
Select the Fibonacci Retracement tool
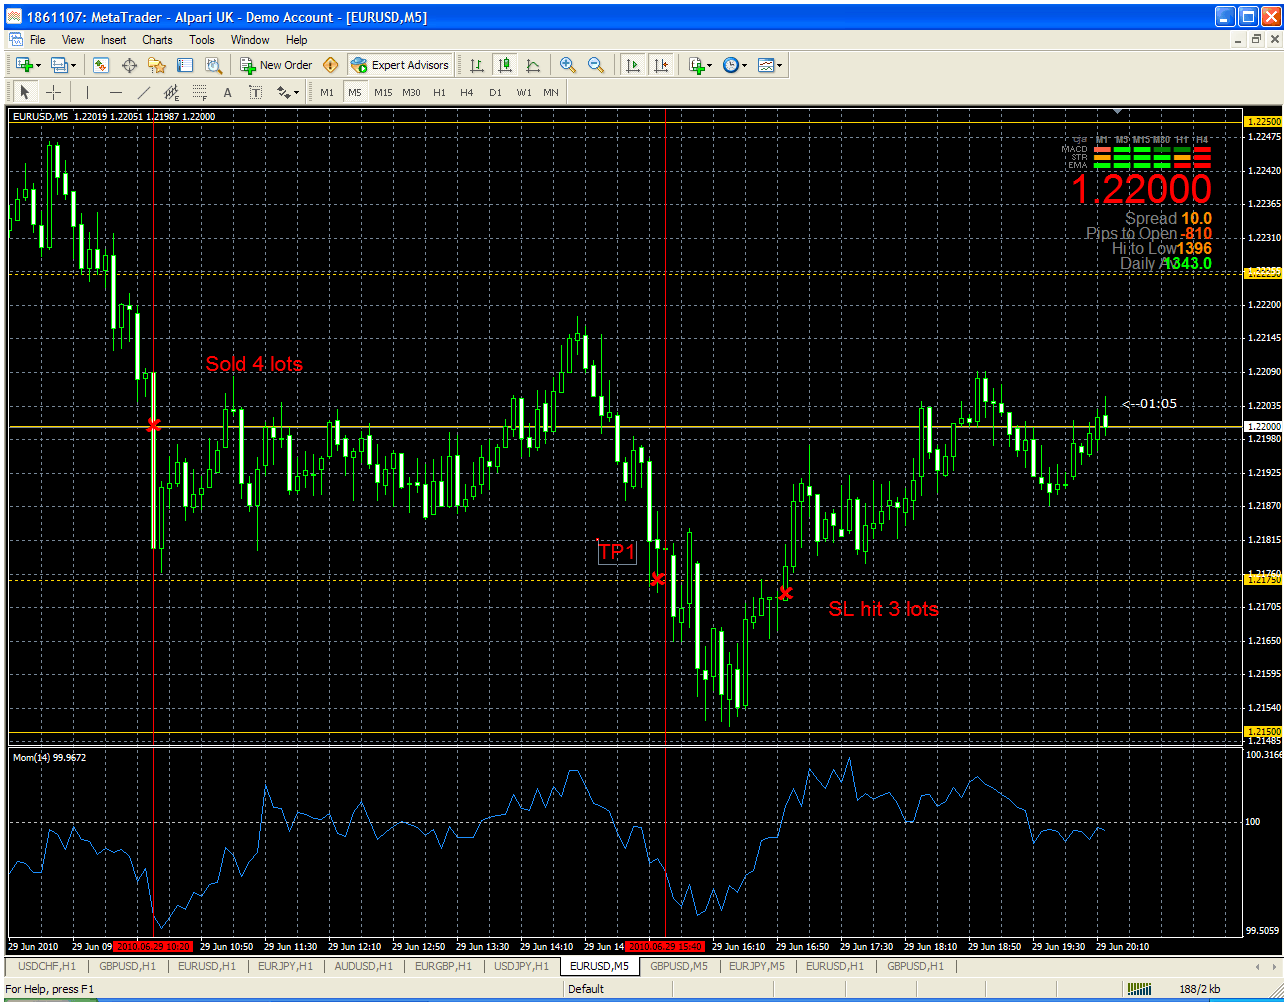click(x=200, y=92)
